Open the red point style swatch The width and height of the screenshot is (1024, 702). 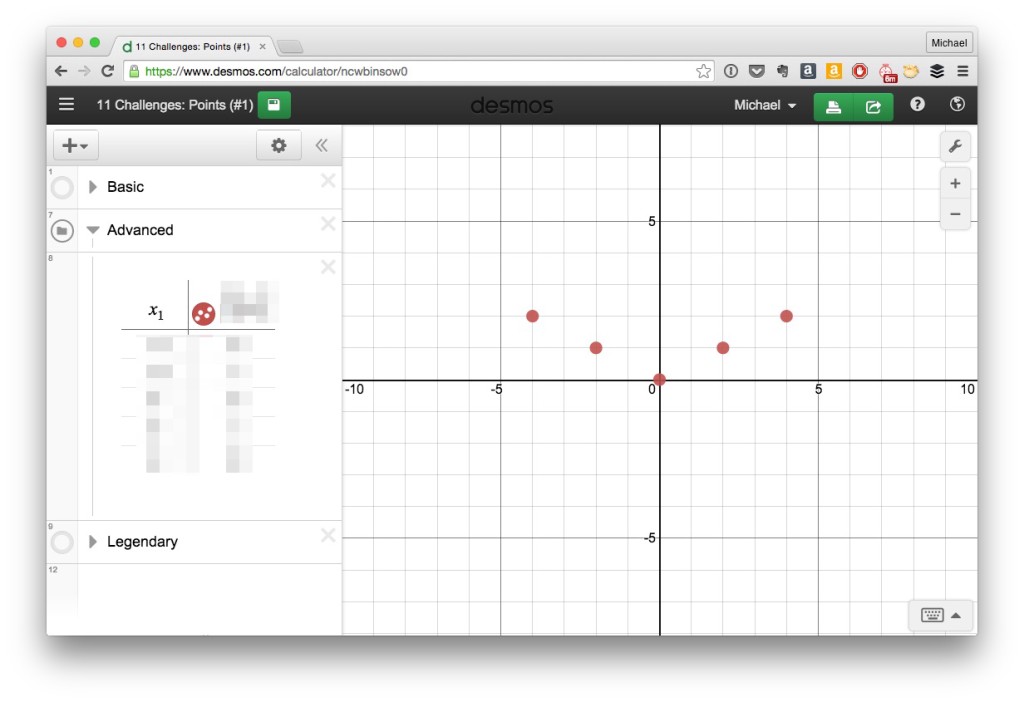click(x=203, y=313)
